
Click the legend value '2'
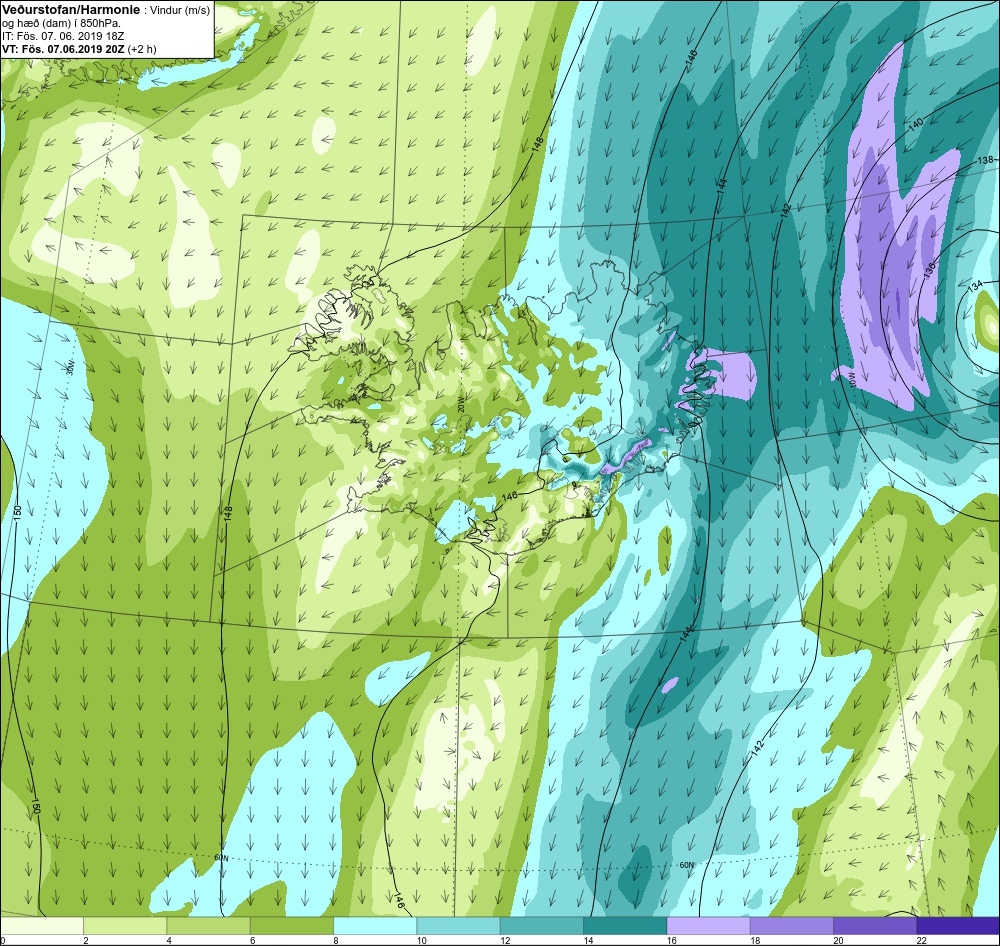tap(85, 940)
